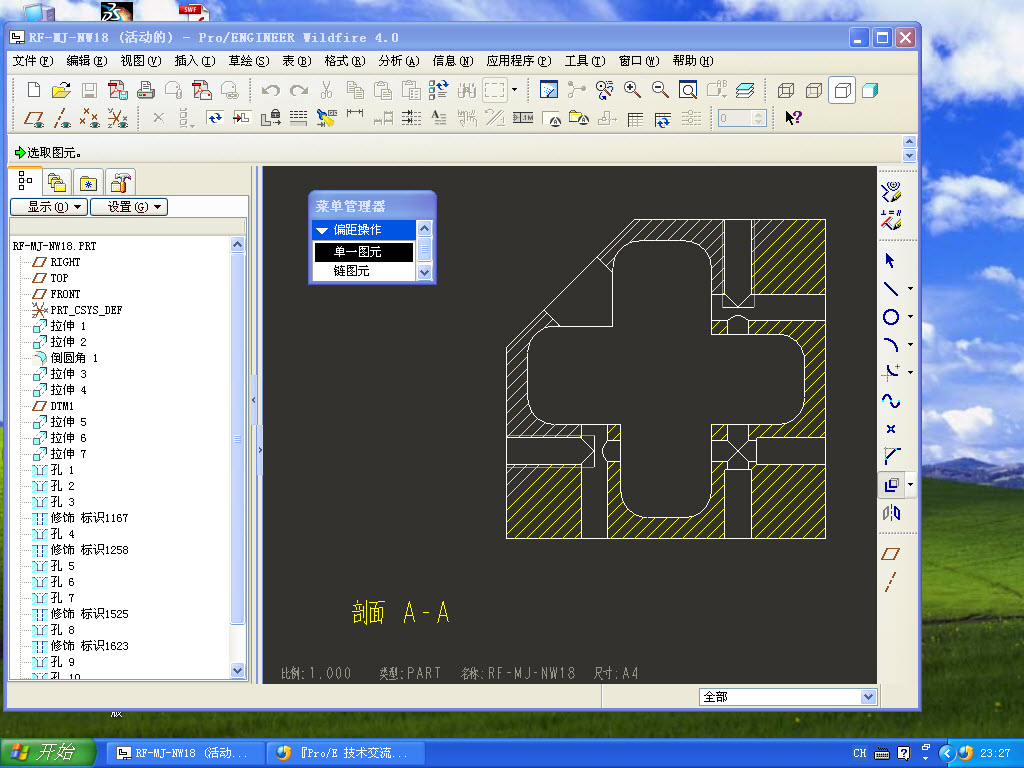Open the 工具(T) menu

pos(584,61)
